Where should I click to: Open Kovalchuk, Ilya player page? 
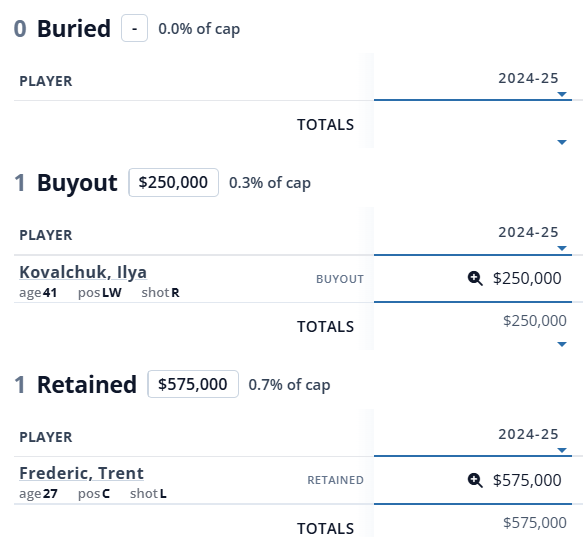click(83, 272)
